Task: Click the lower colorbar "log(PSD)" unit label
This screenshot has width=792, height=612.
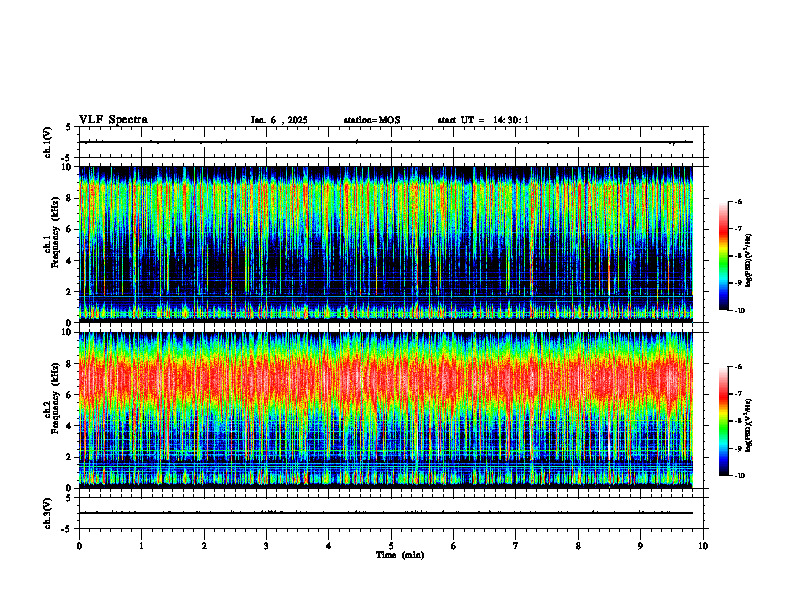Action: (749, 425)
